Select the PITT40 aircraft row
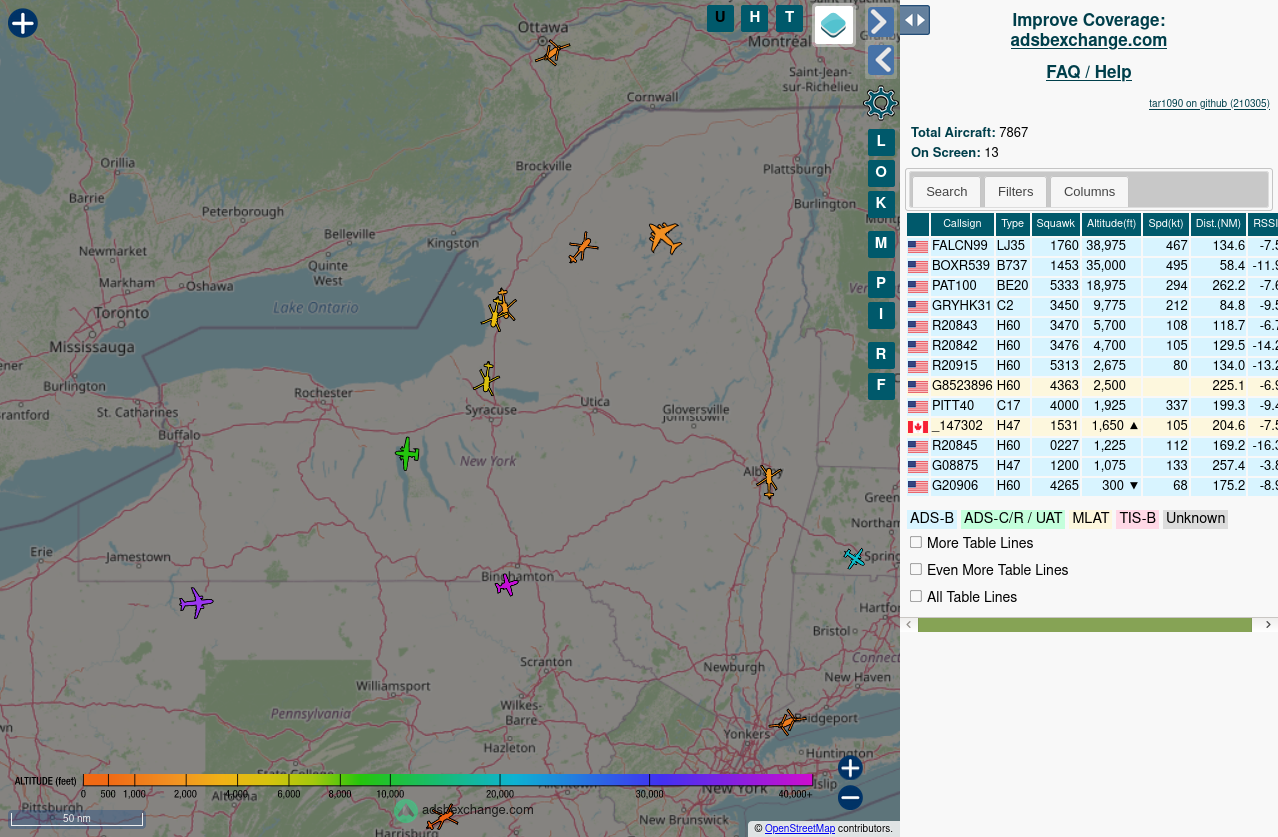Image resolution: width=1278 pixels, height=837 pixels. (x=1092, y=406)
